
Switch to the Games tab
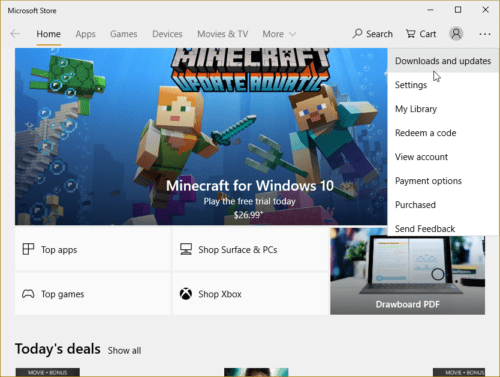coord(124,34)
